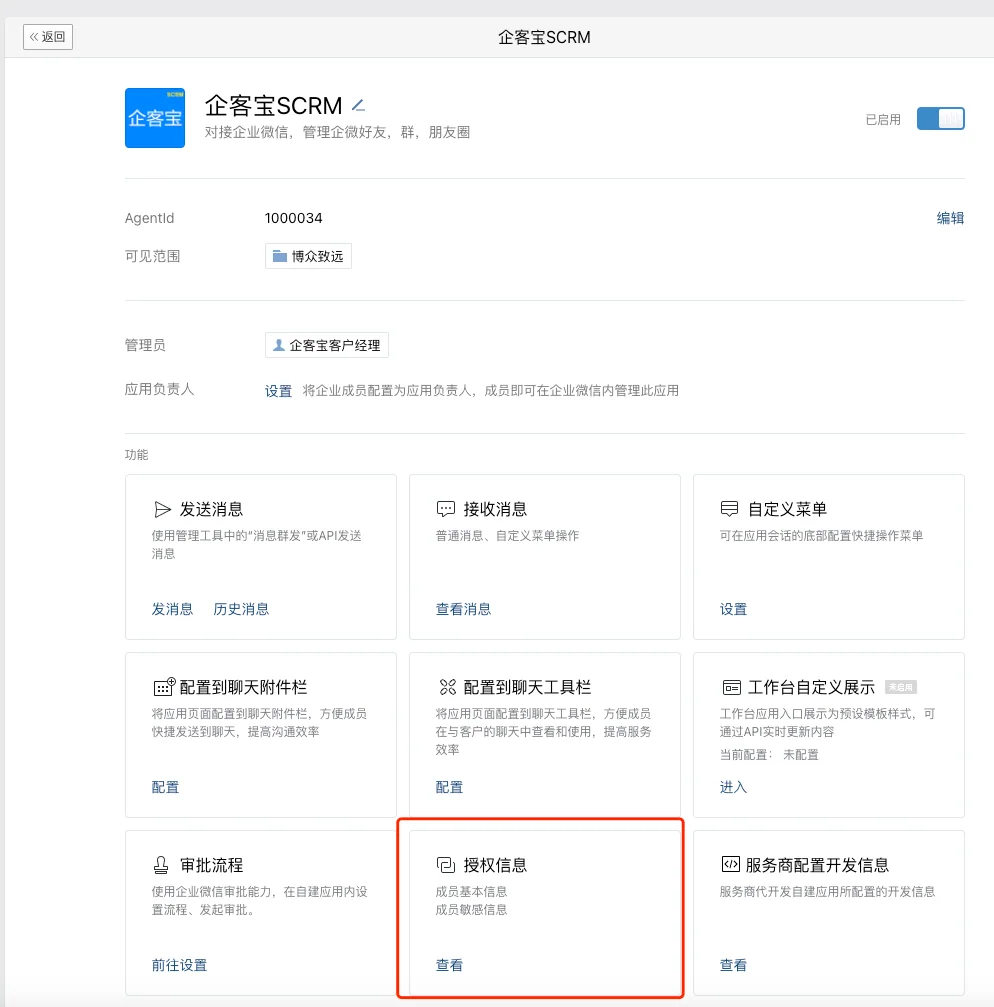The image size is (994, 1007).
Task: Click the 当前配置: 未配置 status text
Action: 769,755
